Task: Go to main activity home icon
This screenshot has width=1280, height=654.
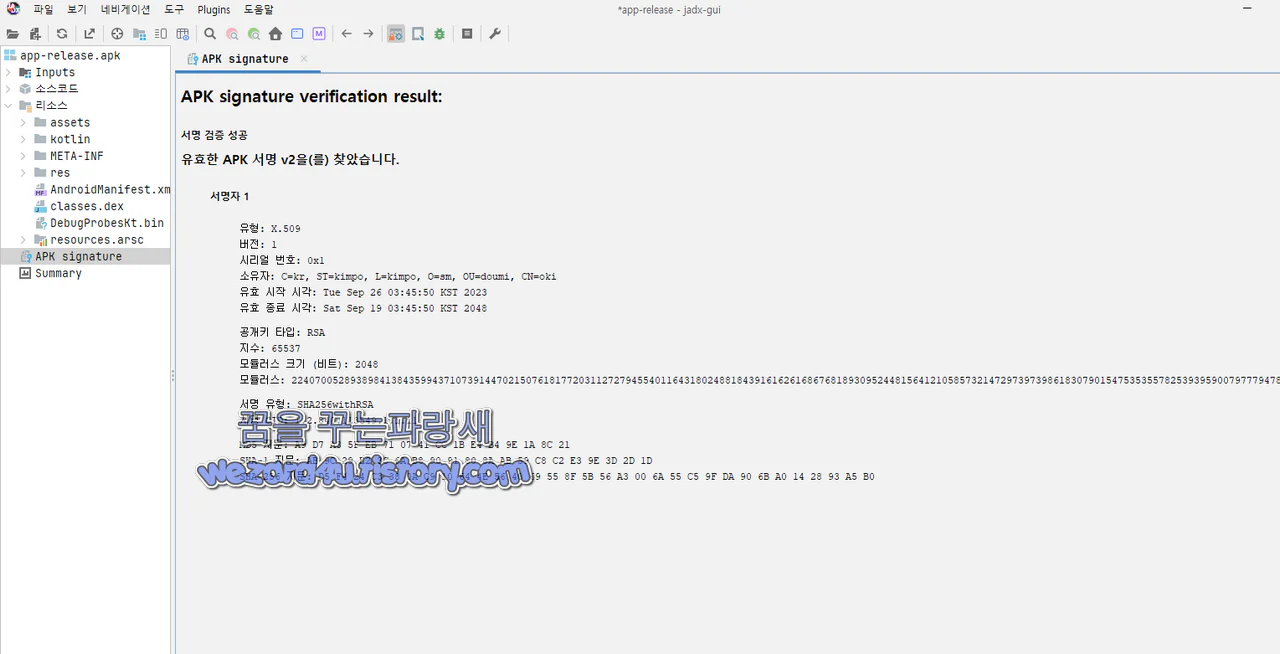Action: click(x=276, y=34)
